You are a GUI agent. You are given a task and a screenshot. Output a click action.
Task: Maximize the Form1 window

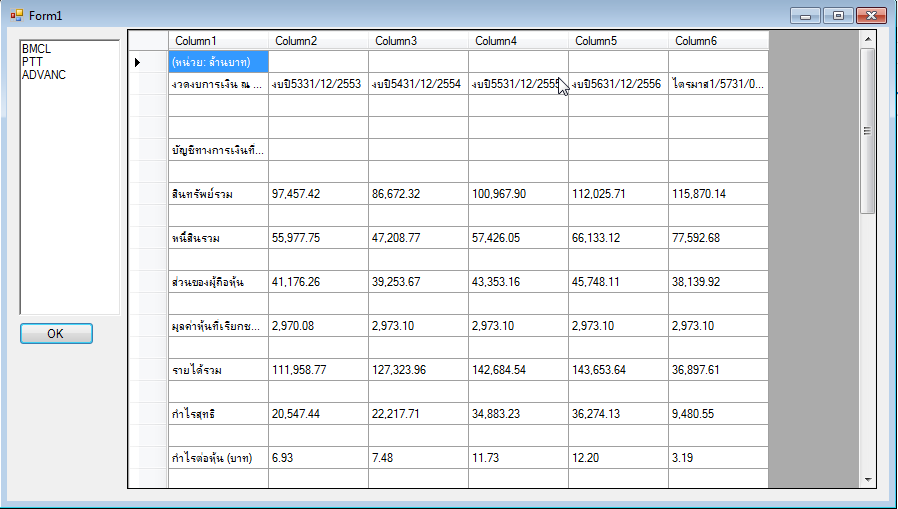click(838, 15)
